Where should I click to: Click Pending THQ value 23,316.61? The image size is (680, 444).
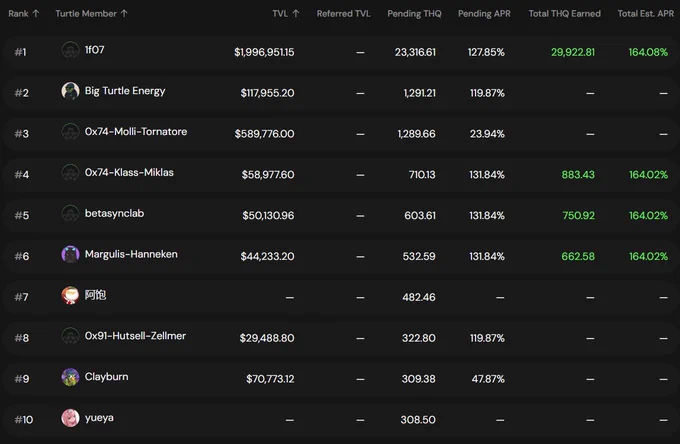point(415,52)
